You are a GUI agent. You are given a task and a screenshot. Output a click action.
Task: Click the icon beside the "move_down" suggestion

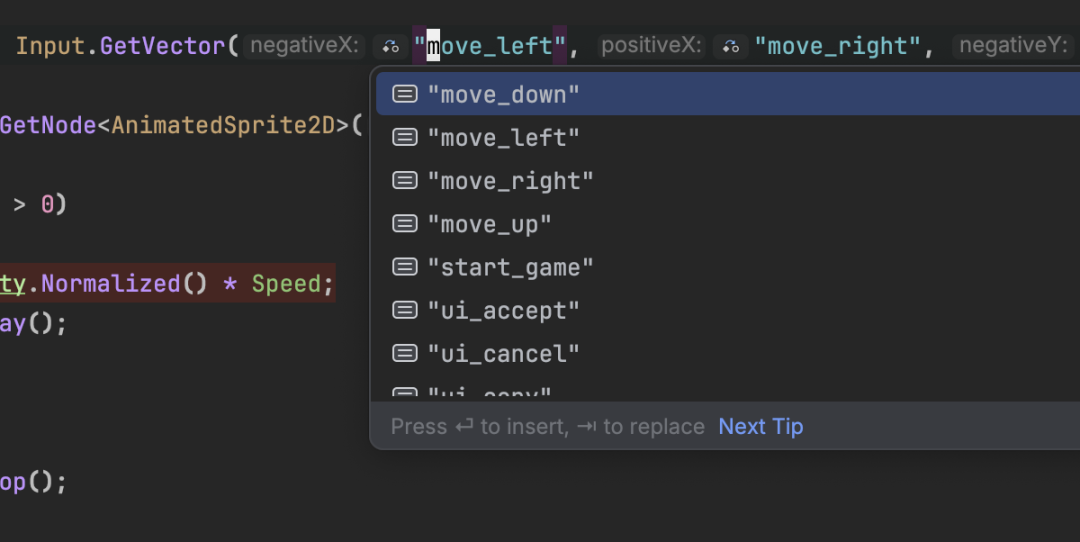pyautogui.click(x=404, y=94)
